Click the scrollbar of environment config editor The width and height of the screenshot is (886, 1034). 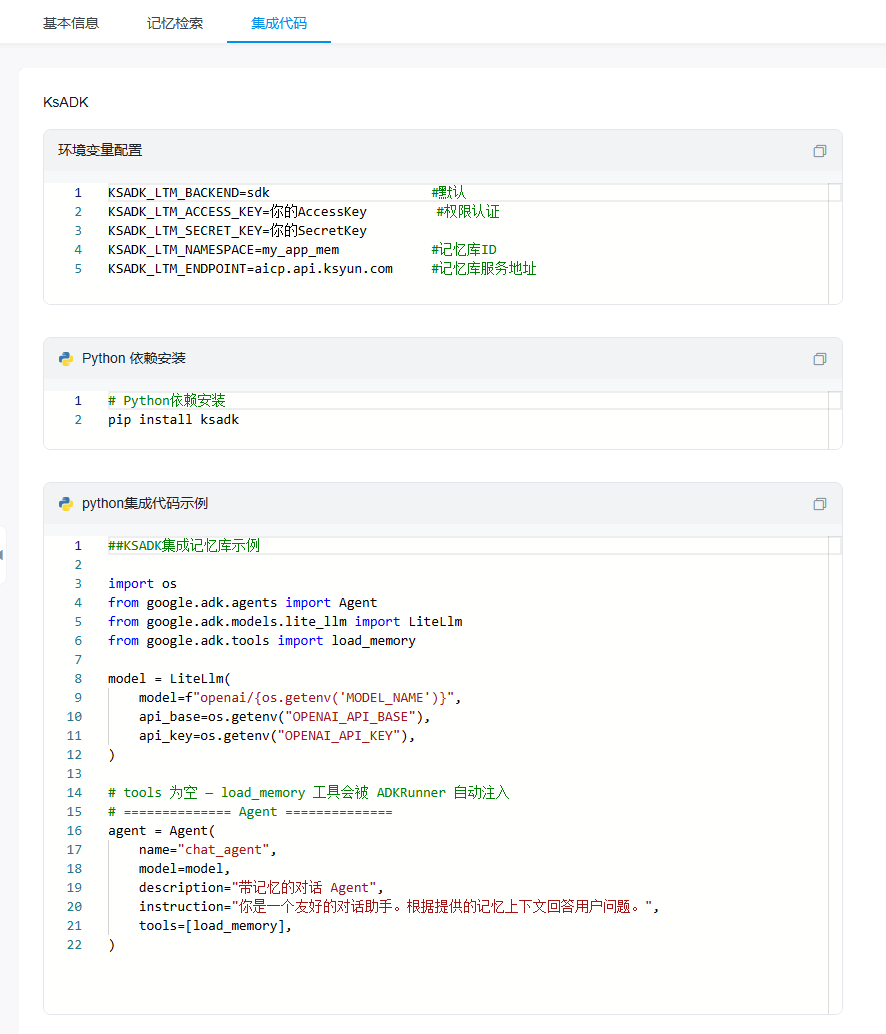[835, 245]
